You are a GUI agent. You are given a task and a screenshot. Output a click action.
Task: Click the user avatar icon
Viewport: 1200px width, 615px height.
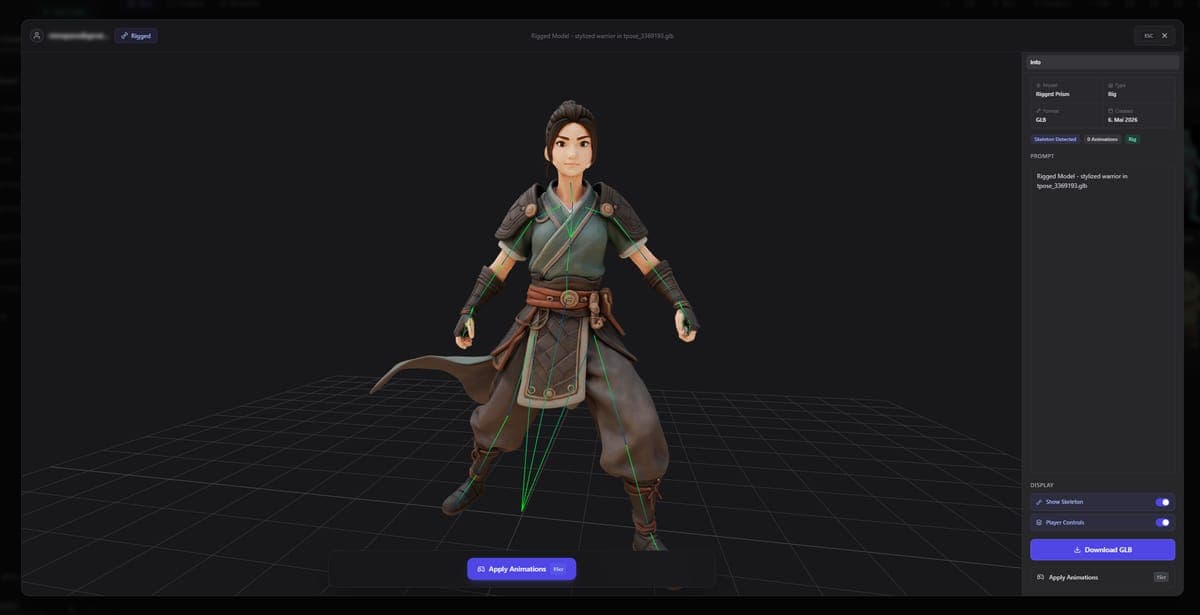click(37, 36)
